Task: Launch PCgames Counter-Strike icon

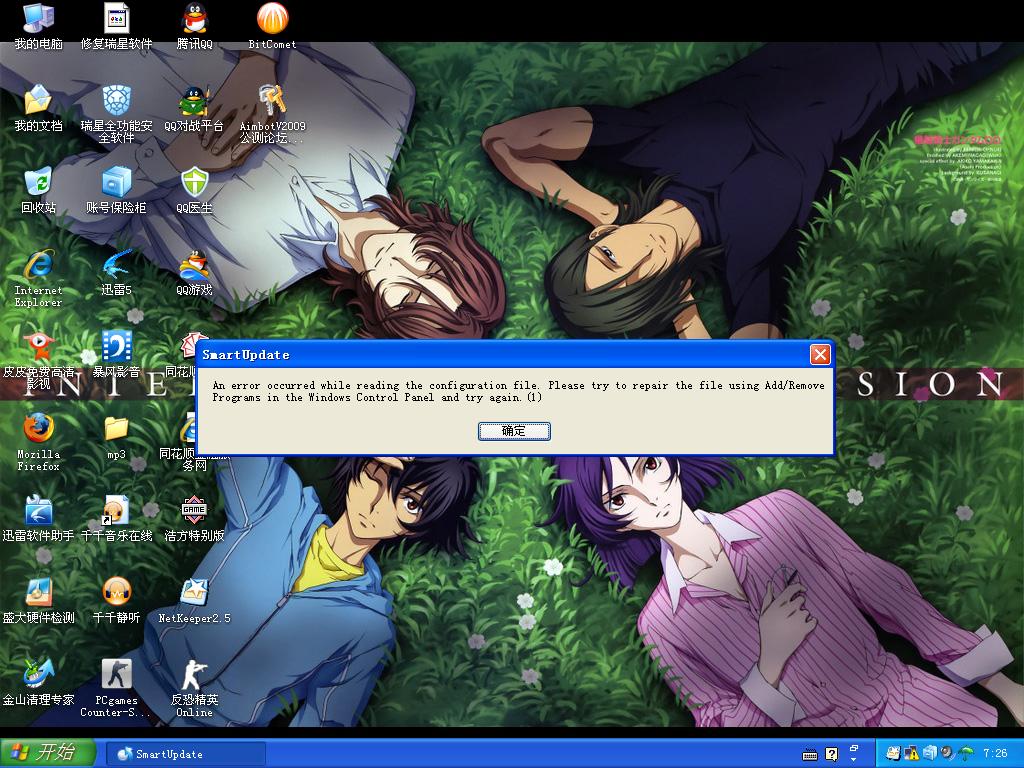Action: (x=116, y=688)
